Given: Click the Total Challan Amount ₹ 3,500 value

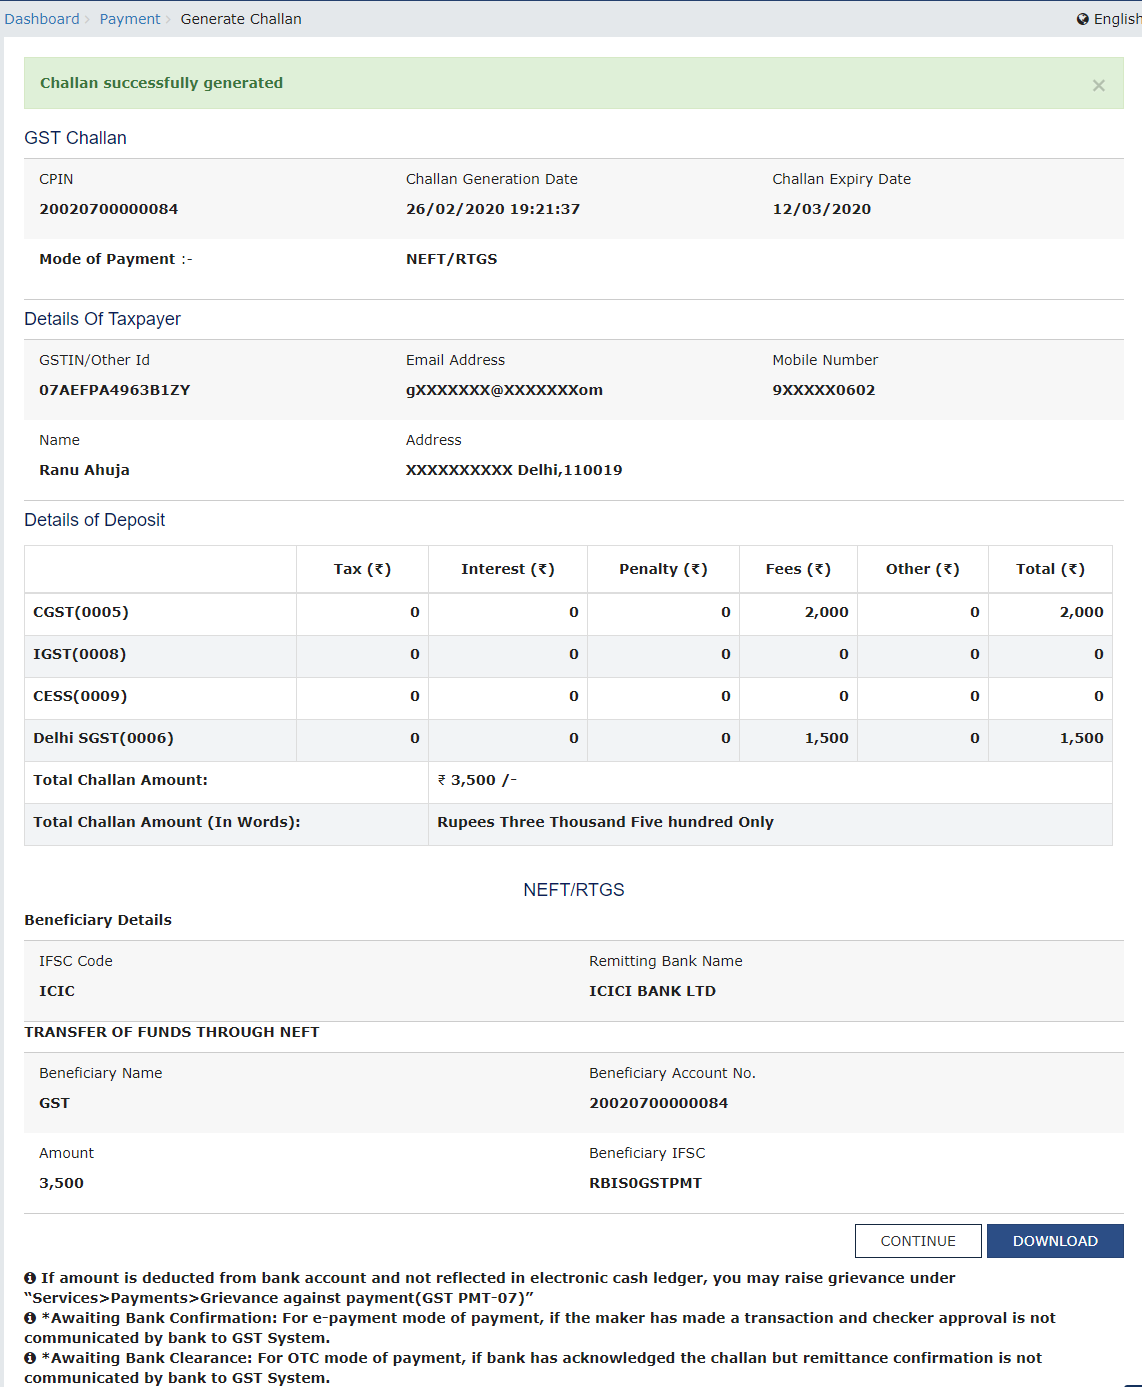Looking at the screenshot, I should click(477, 780).
